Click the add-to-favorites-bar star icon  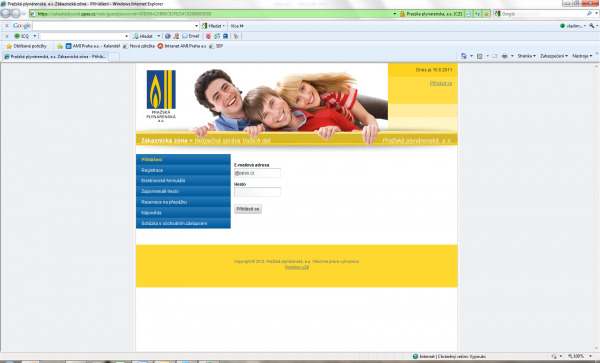tap(60, 46)
